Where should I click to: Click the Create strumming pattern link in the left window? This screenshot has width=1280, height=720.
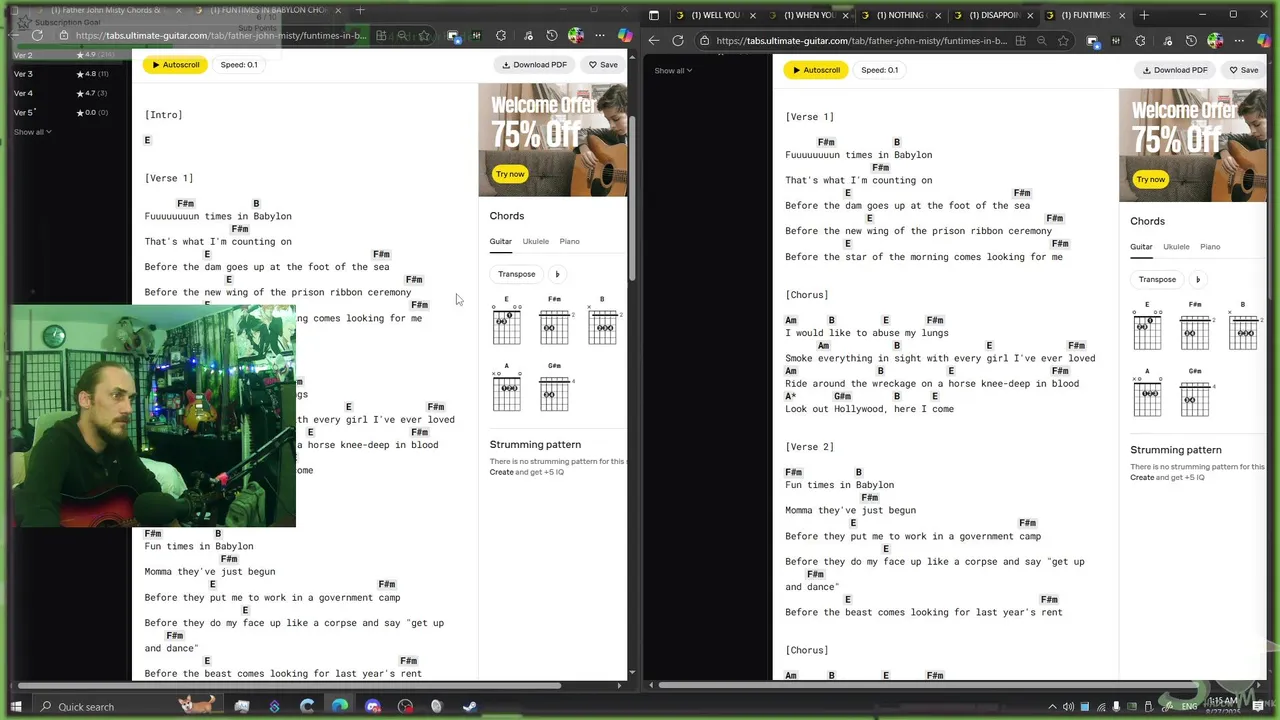(501, 472)
